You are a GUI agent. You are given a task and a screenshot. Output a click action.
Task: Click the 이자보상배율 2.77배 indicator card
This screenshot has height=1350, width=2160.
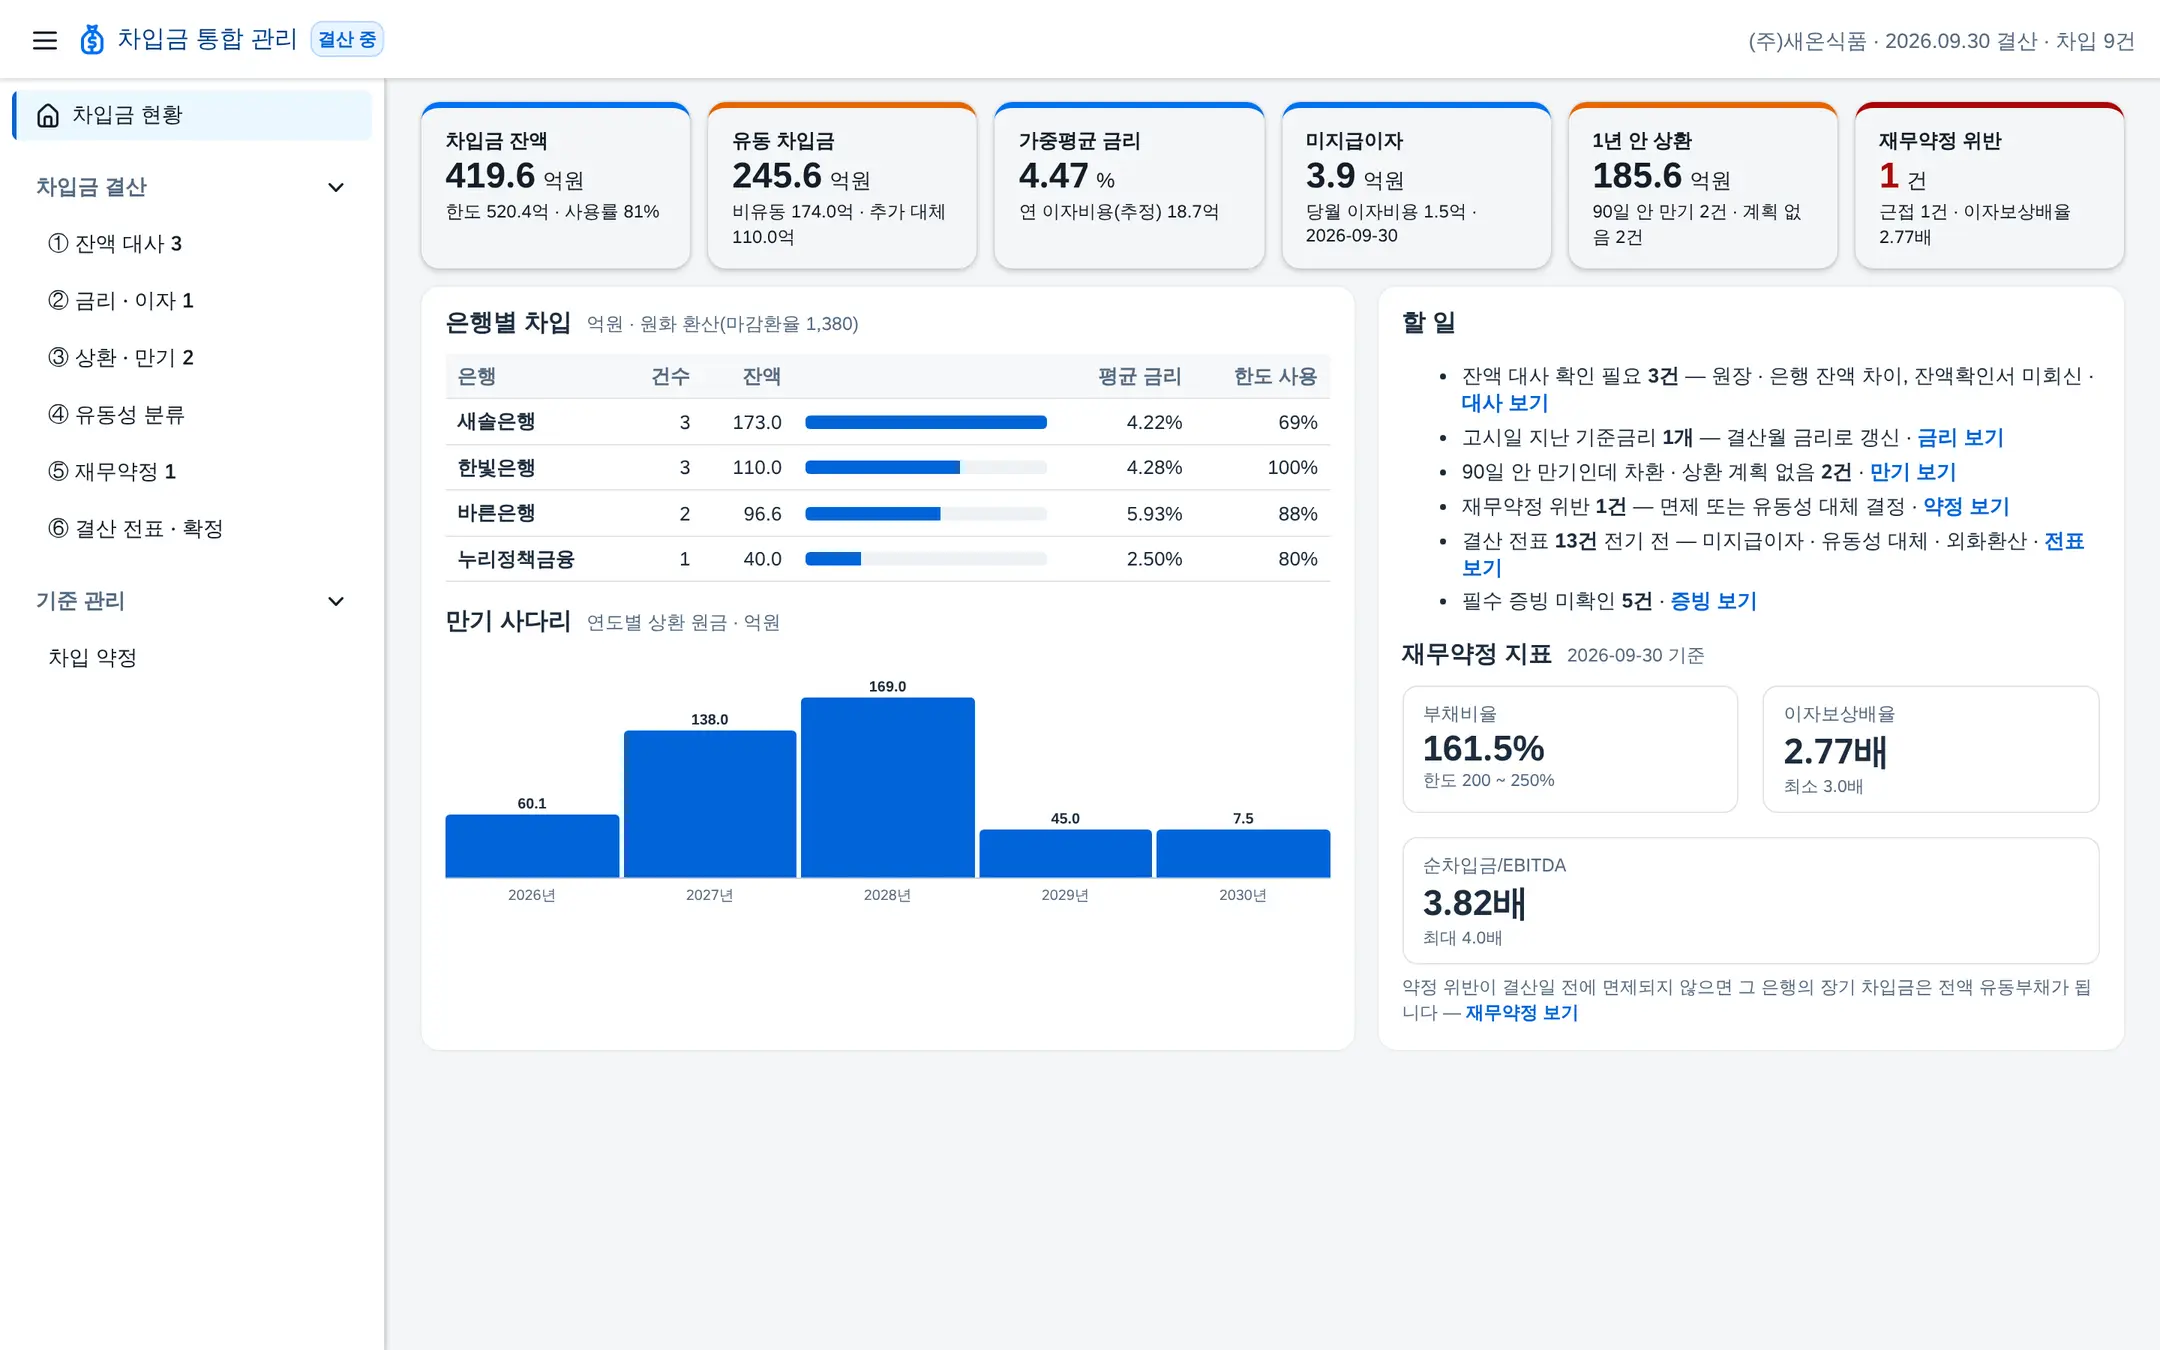coord(1930,749)
